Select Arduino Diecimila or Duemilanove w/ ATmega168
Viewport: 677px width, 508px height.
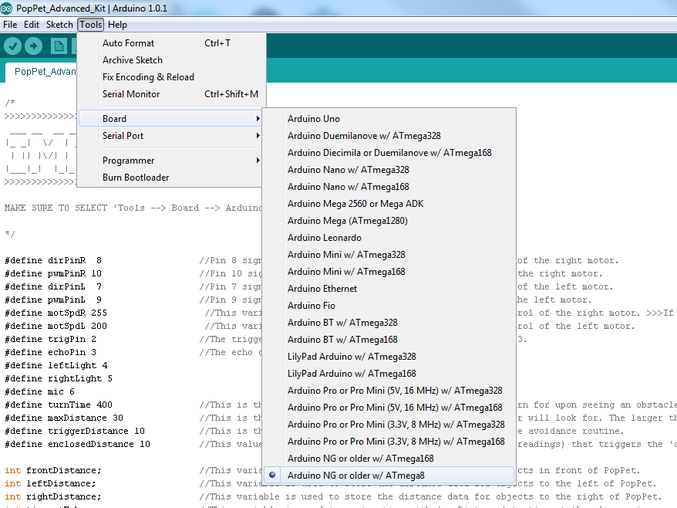point(389,153)
